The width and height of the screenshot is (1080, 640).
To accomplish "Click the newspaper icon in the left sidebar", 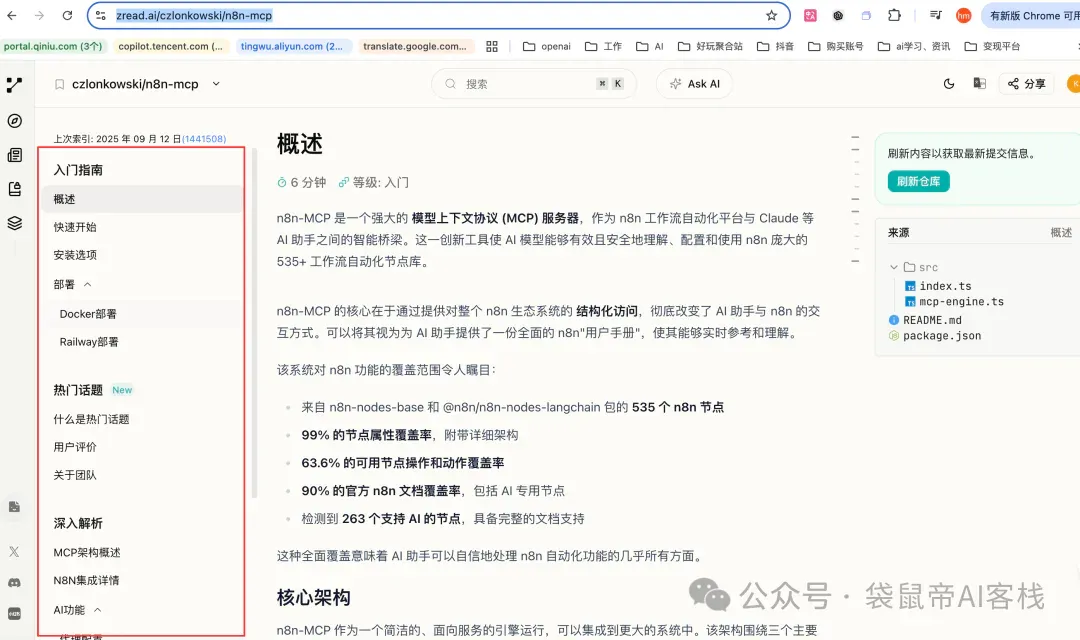I will tap(14, 155).
